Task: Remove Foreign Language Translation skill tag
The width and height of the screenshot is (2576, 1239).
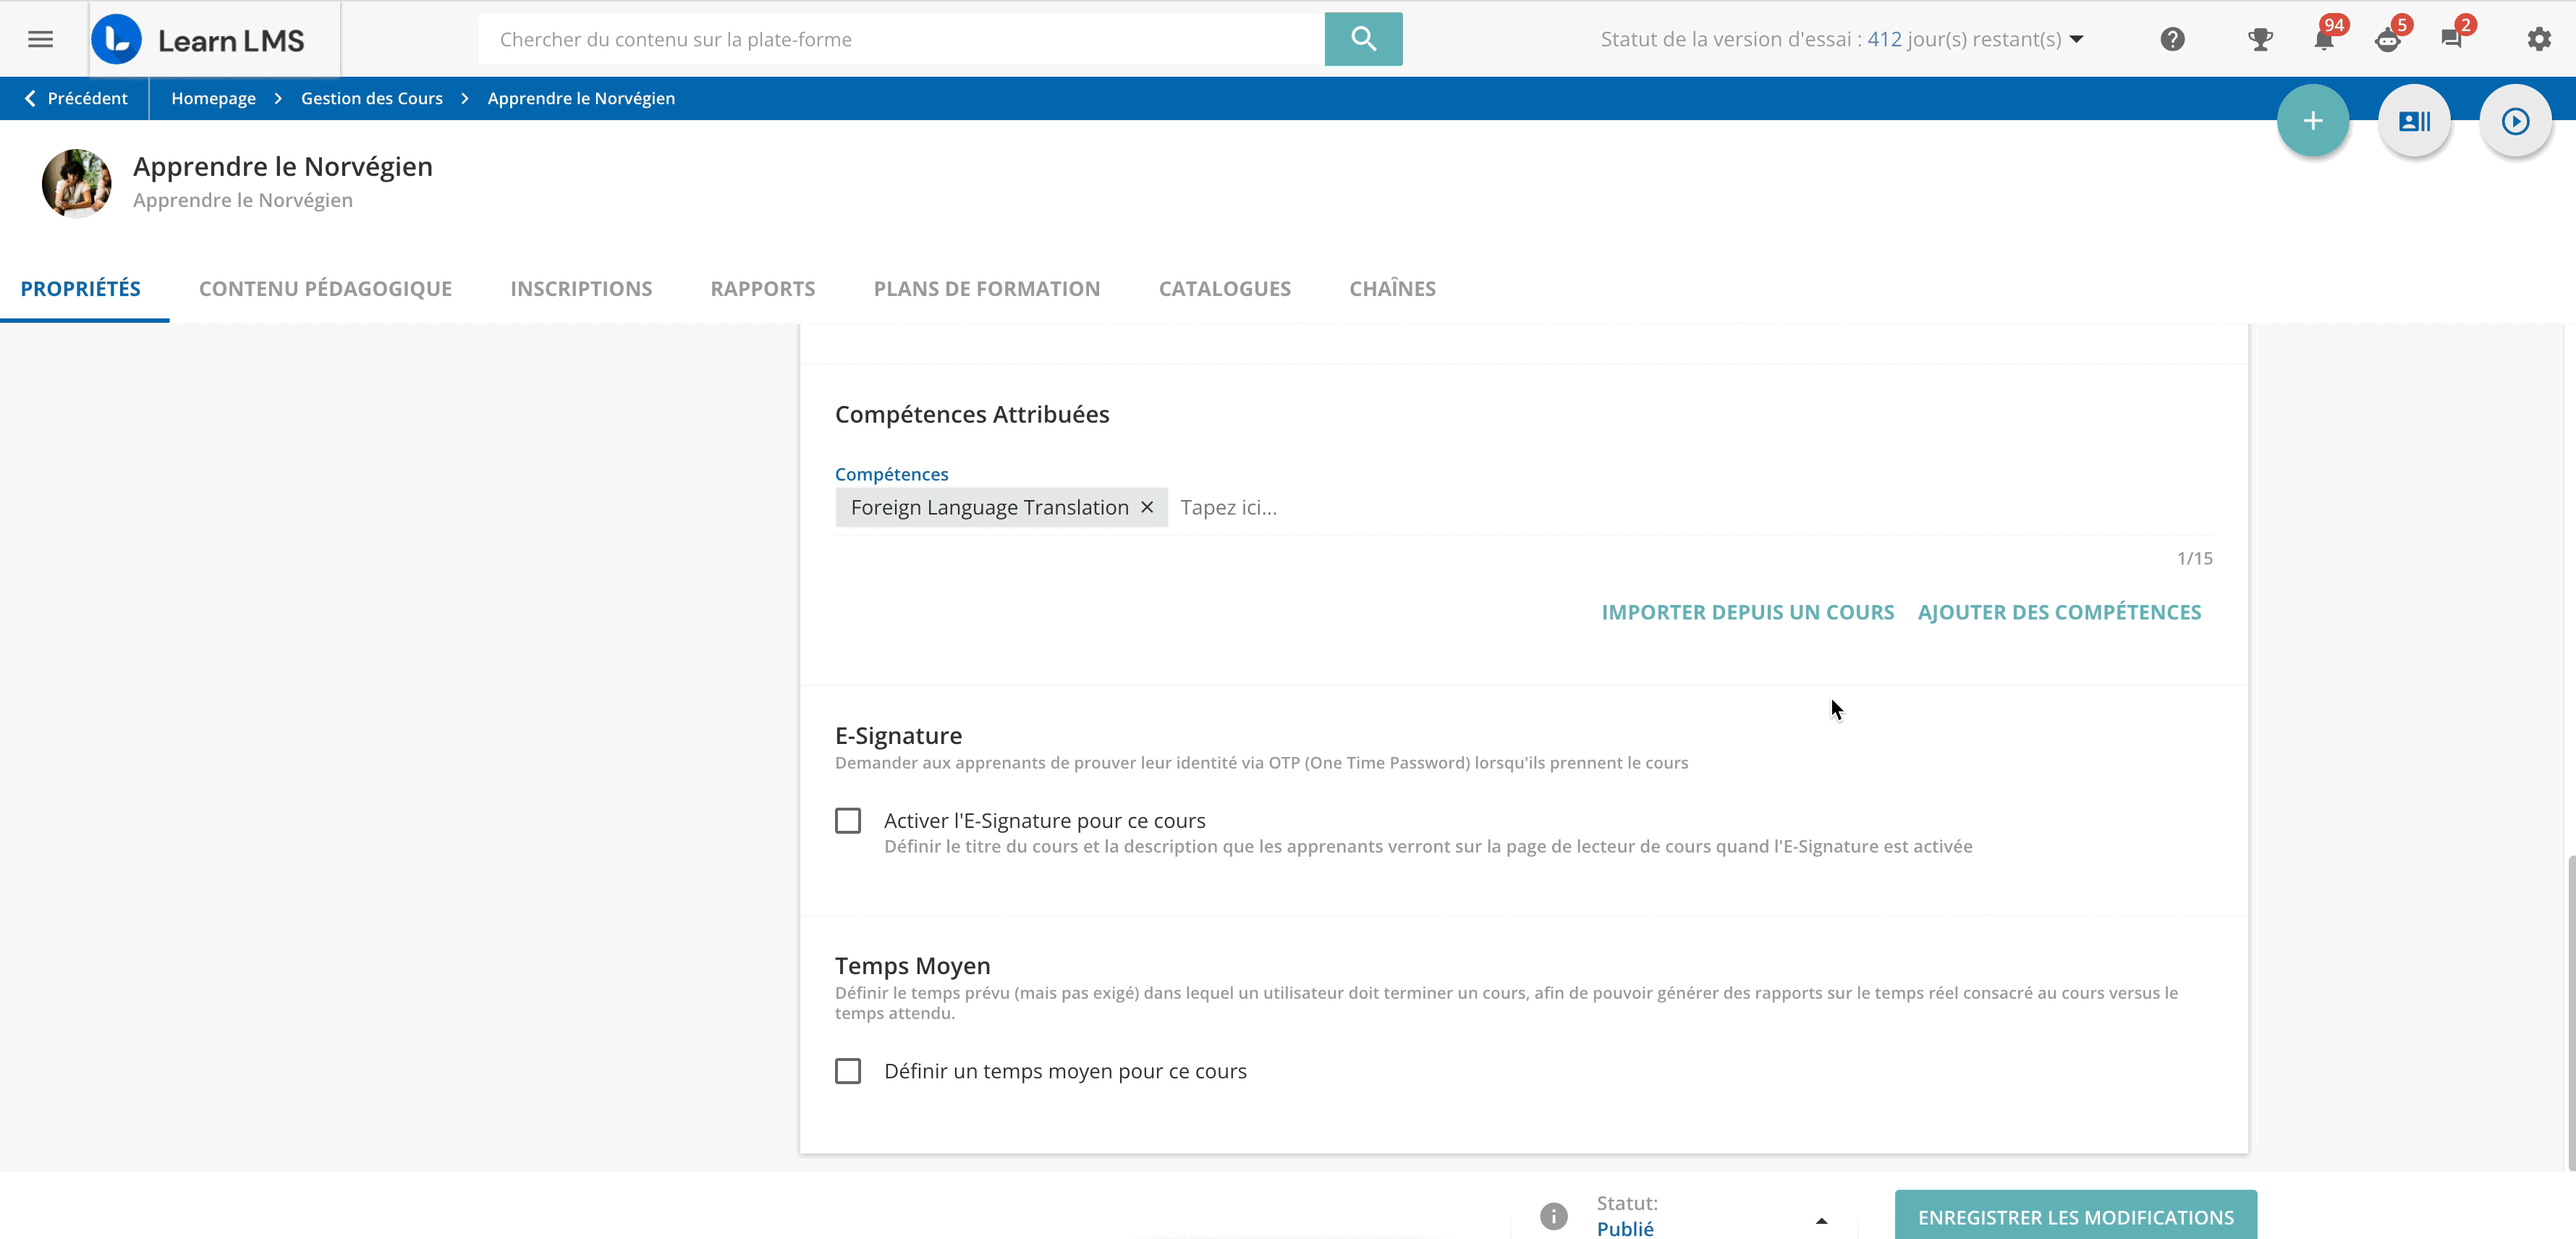Action: point(1147,507)
